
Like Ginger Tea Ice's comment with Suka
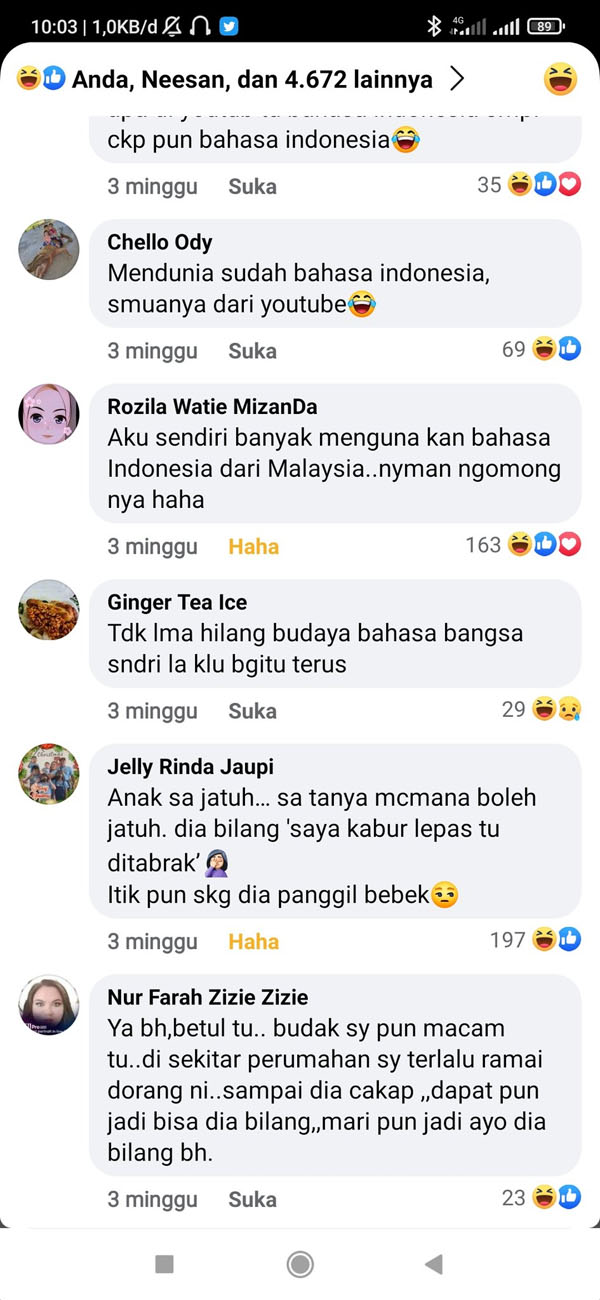click(x=252, y=711)
